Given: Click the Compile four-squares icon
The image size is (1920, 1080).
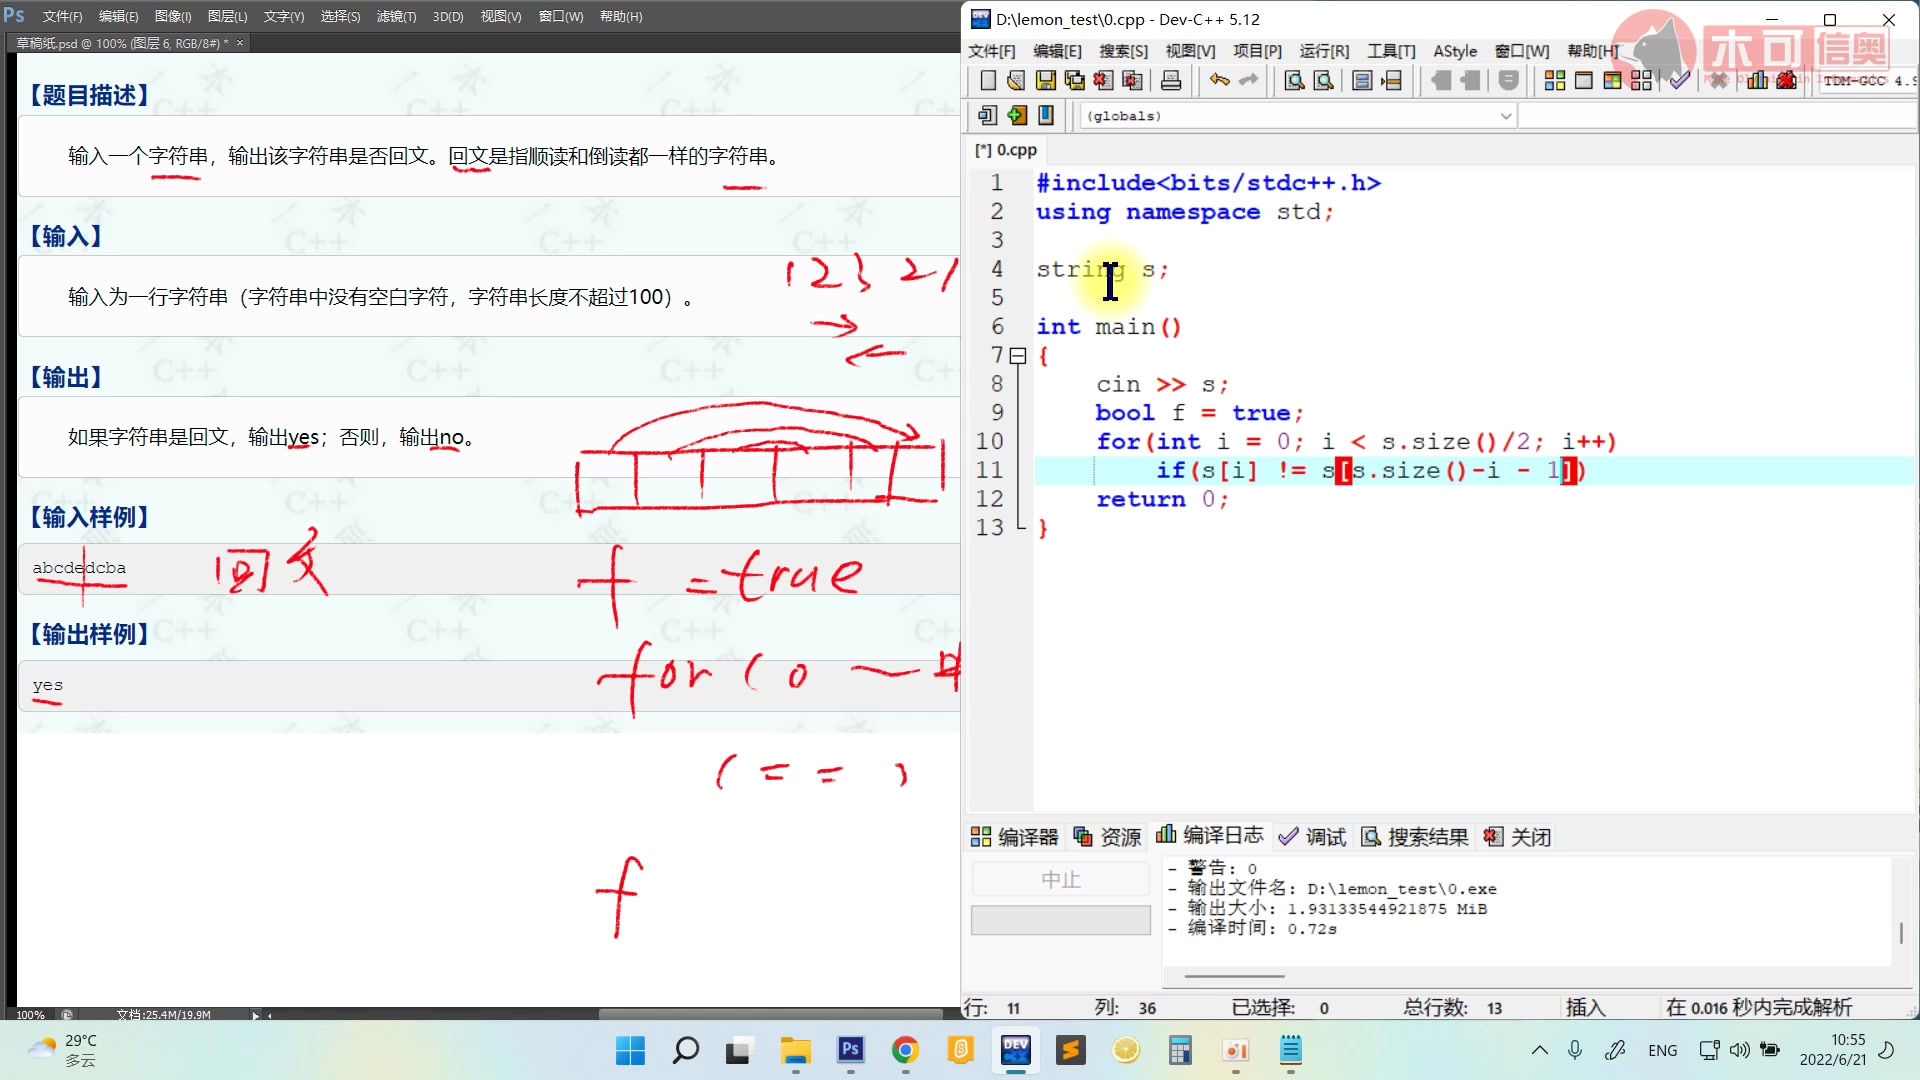Looking at the screenshot, I should (1554, 81).
